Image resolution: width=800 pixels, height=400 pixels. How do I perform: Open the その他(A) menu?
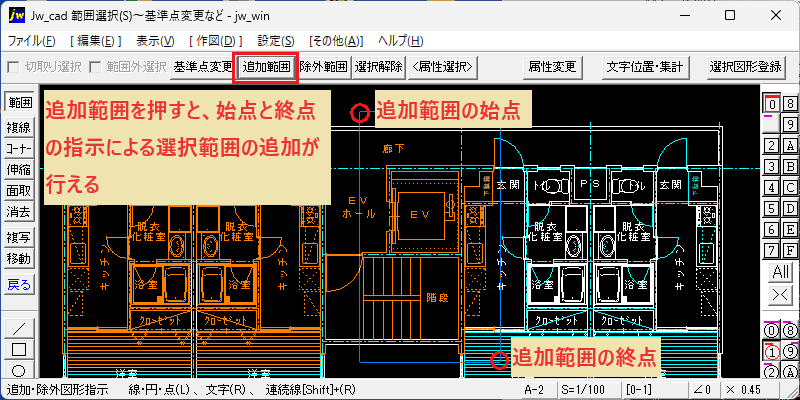336,41
